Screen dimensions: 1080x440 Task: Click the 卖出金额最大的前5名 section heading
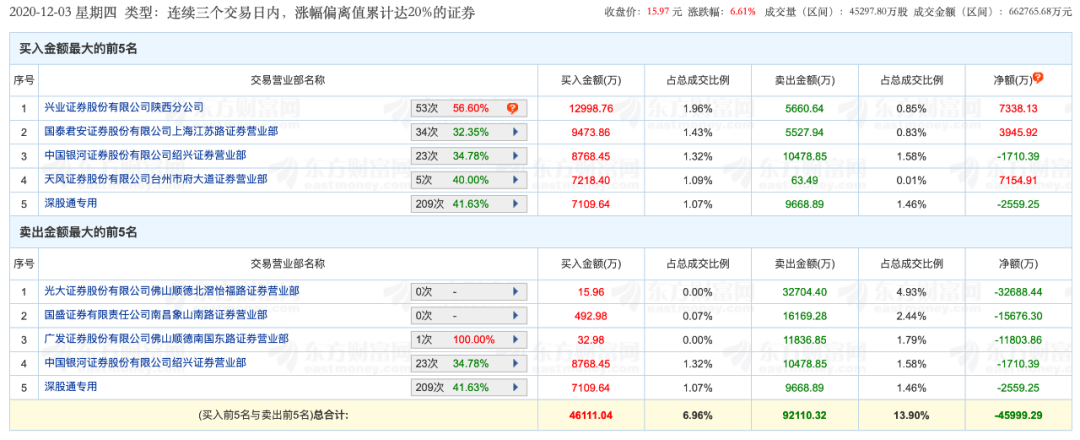[78, 233]
